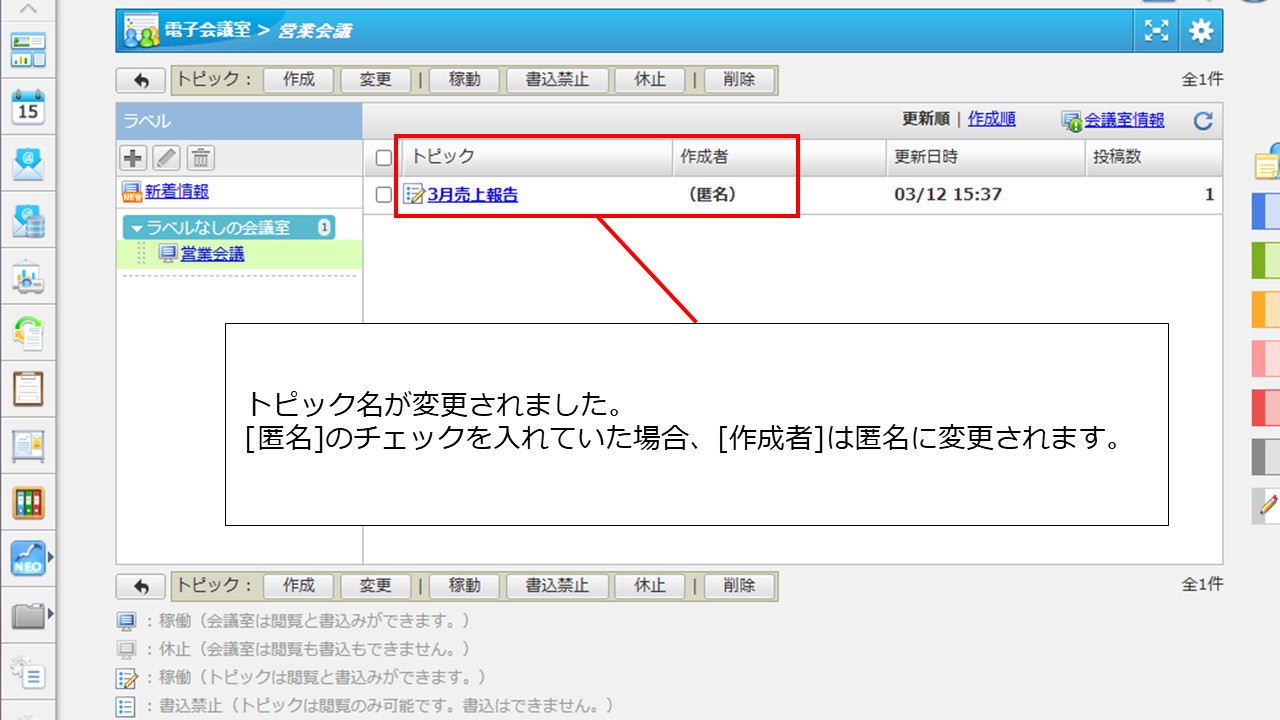Open the settings gear in the header

[1201, 31]
